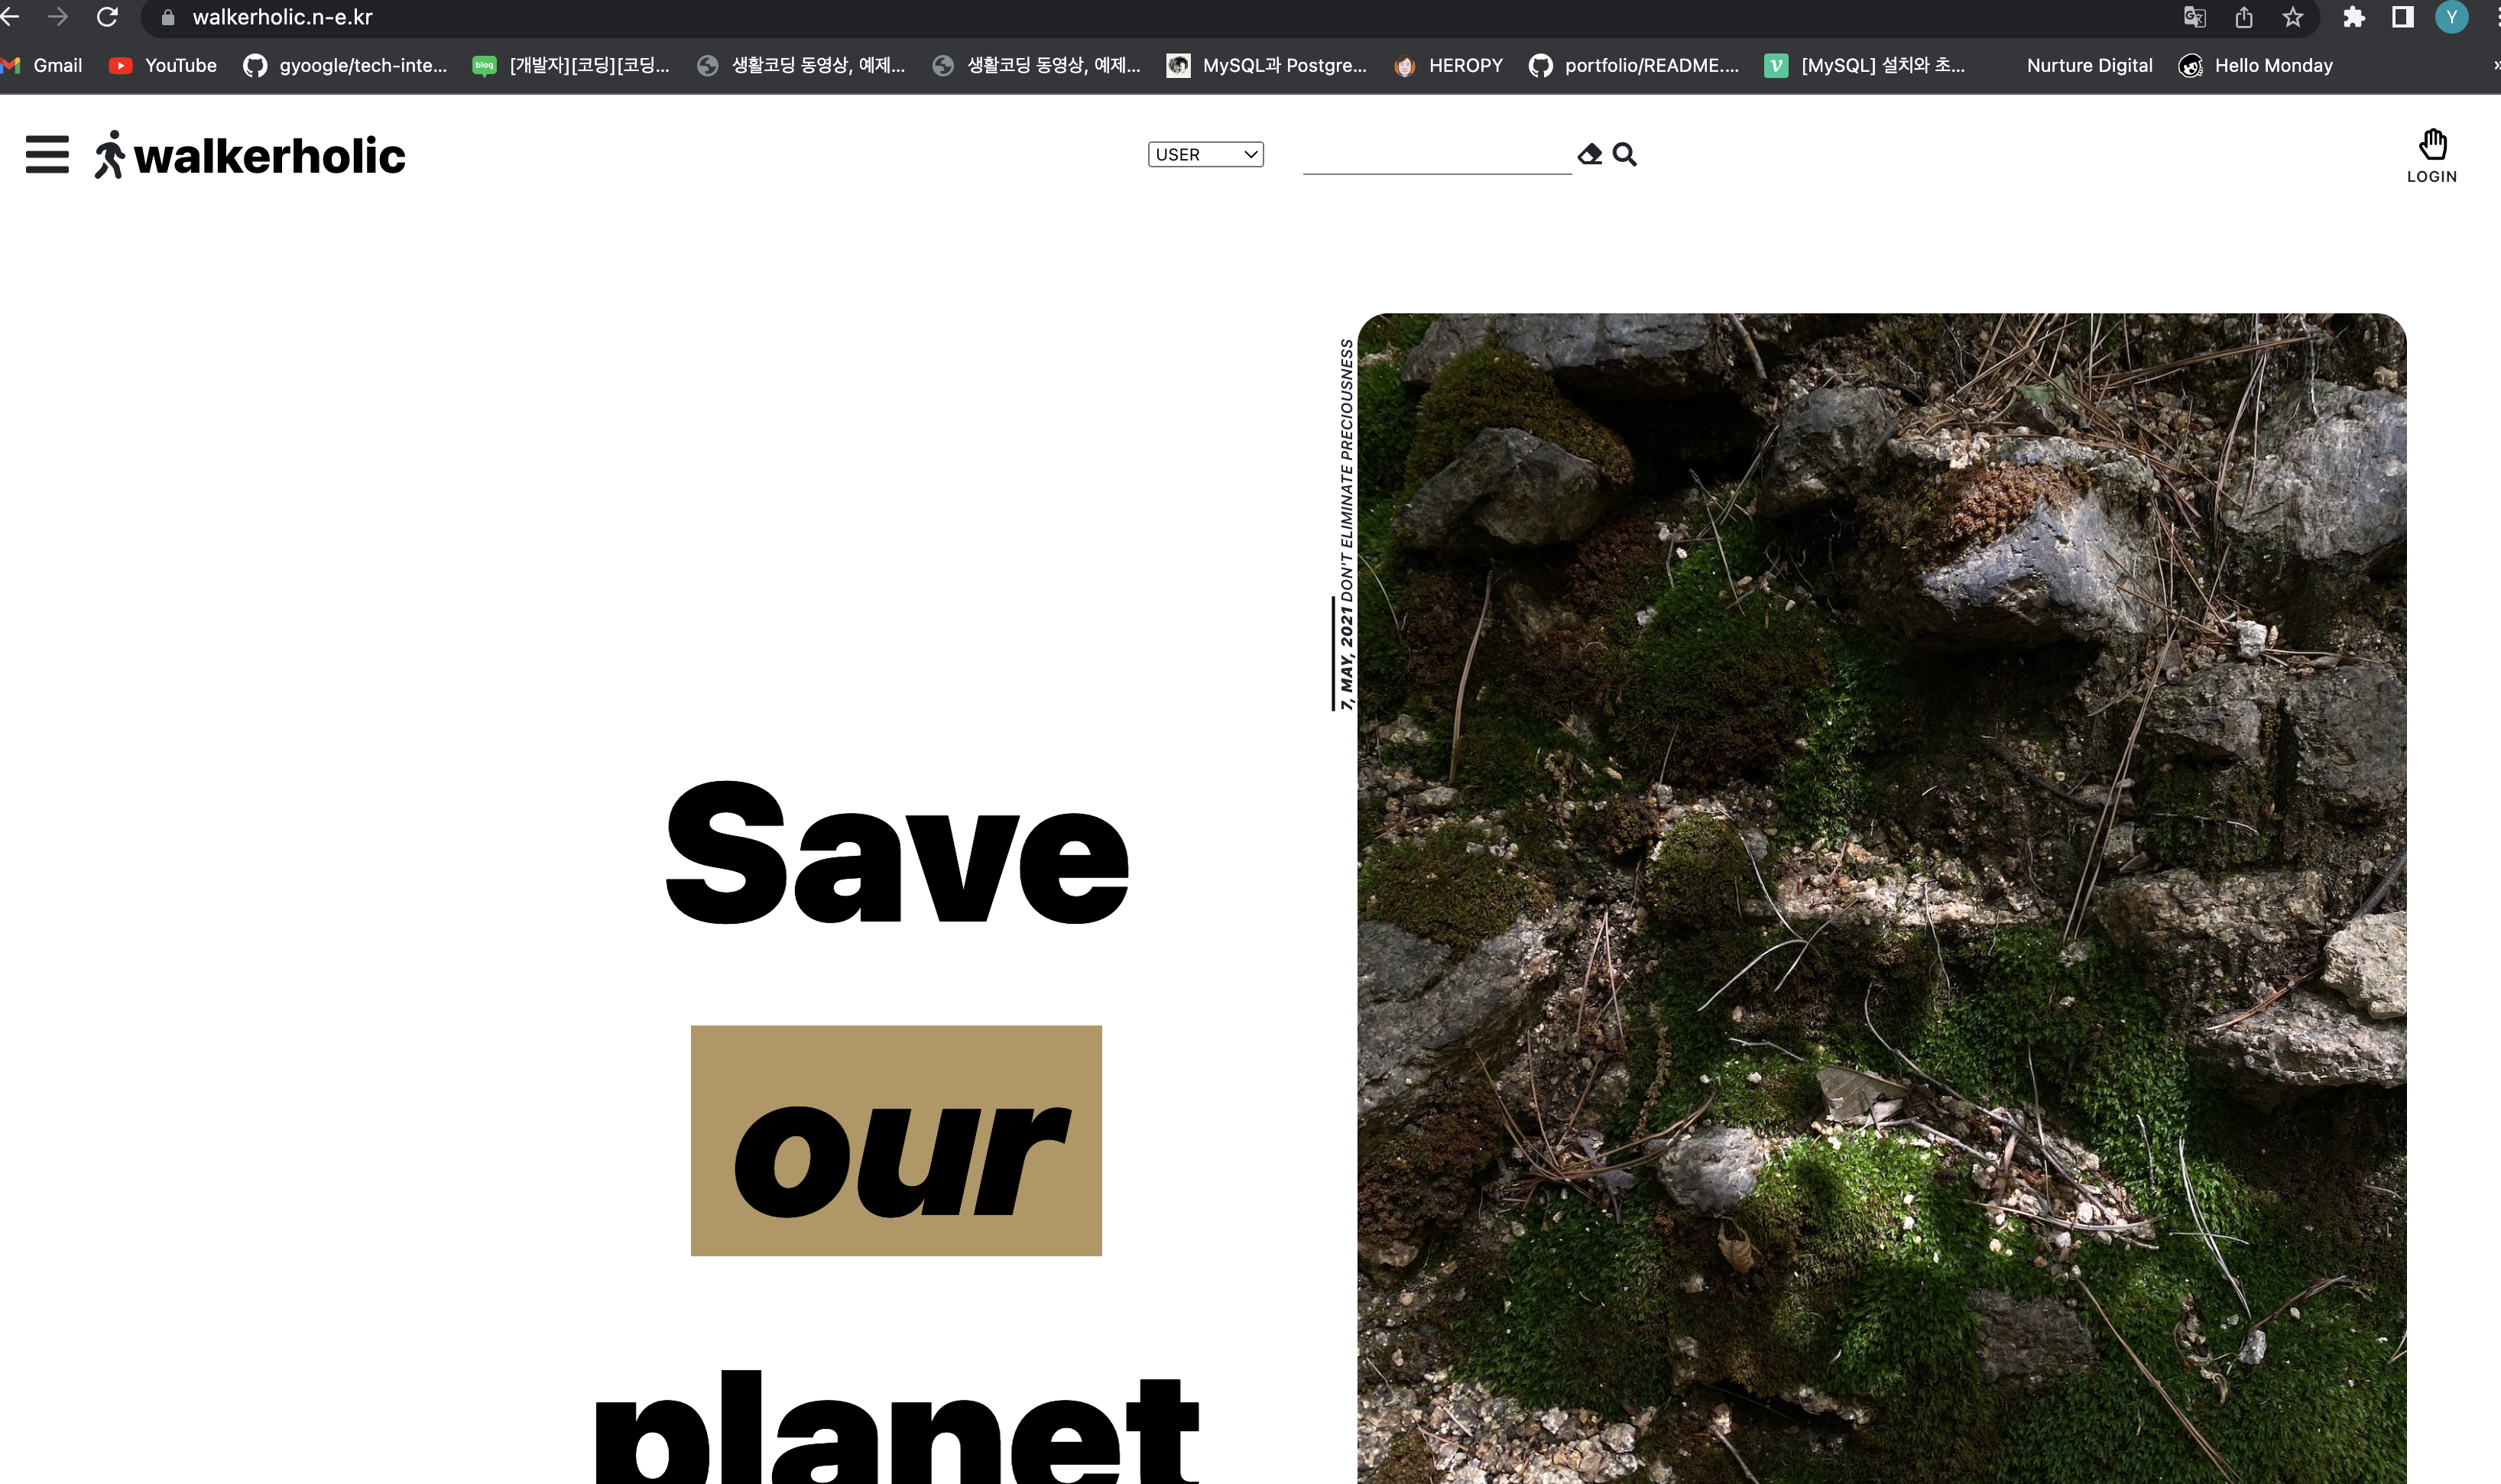The image size is (2501, 1484).
Task: Open the gyoogle/tech-inte... bookmark
Action: [346, 65]
